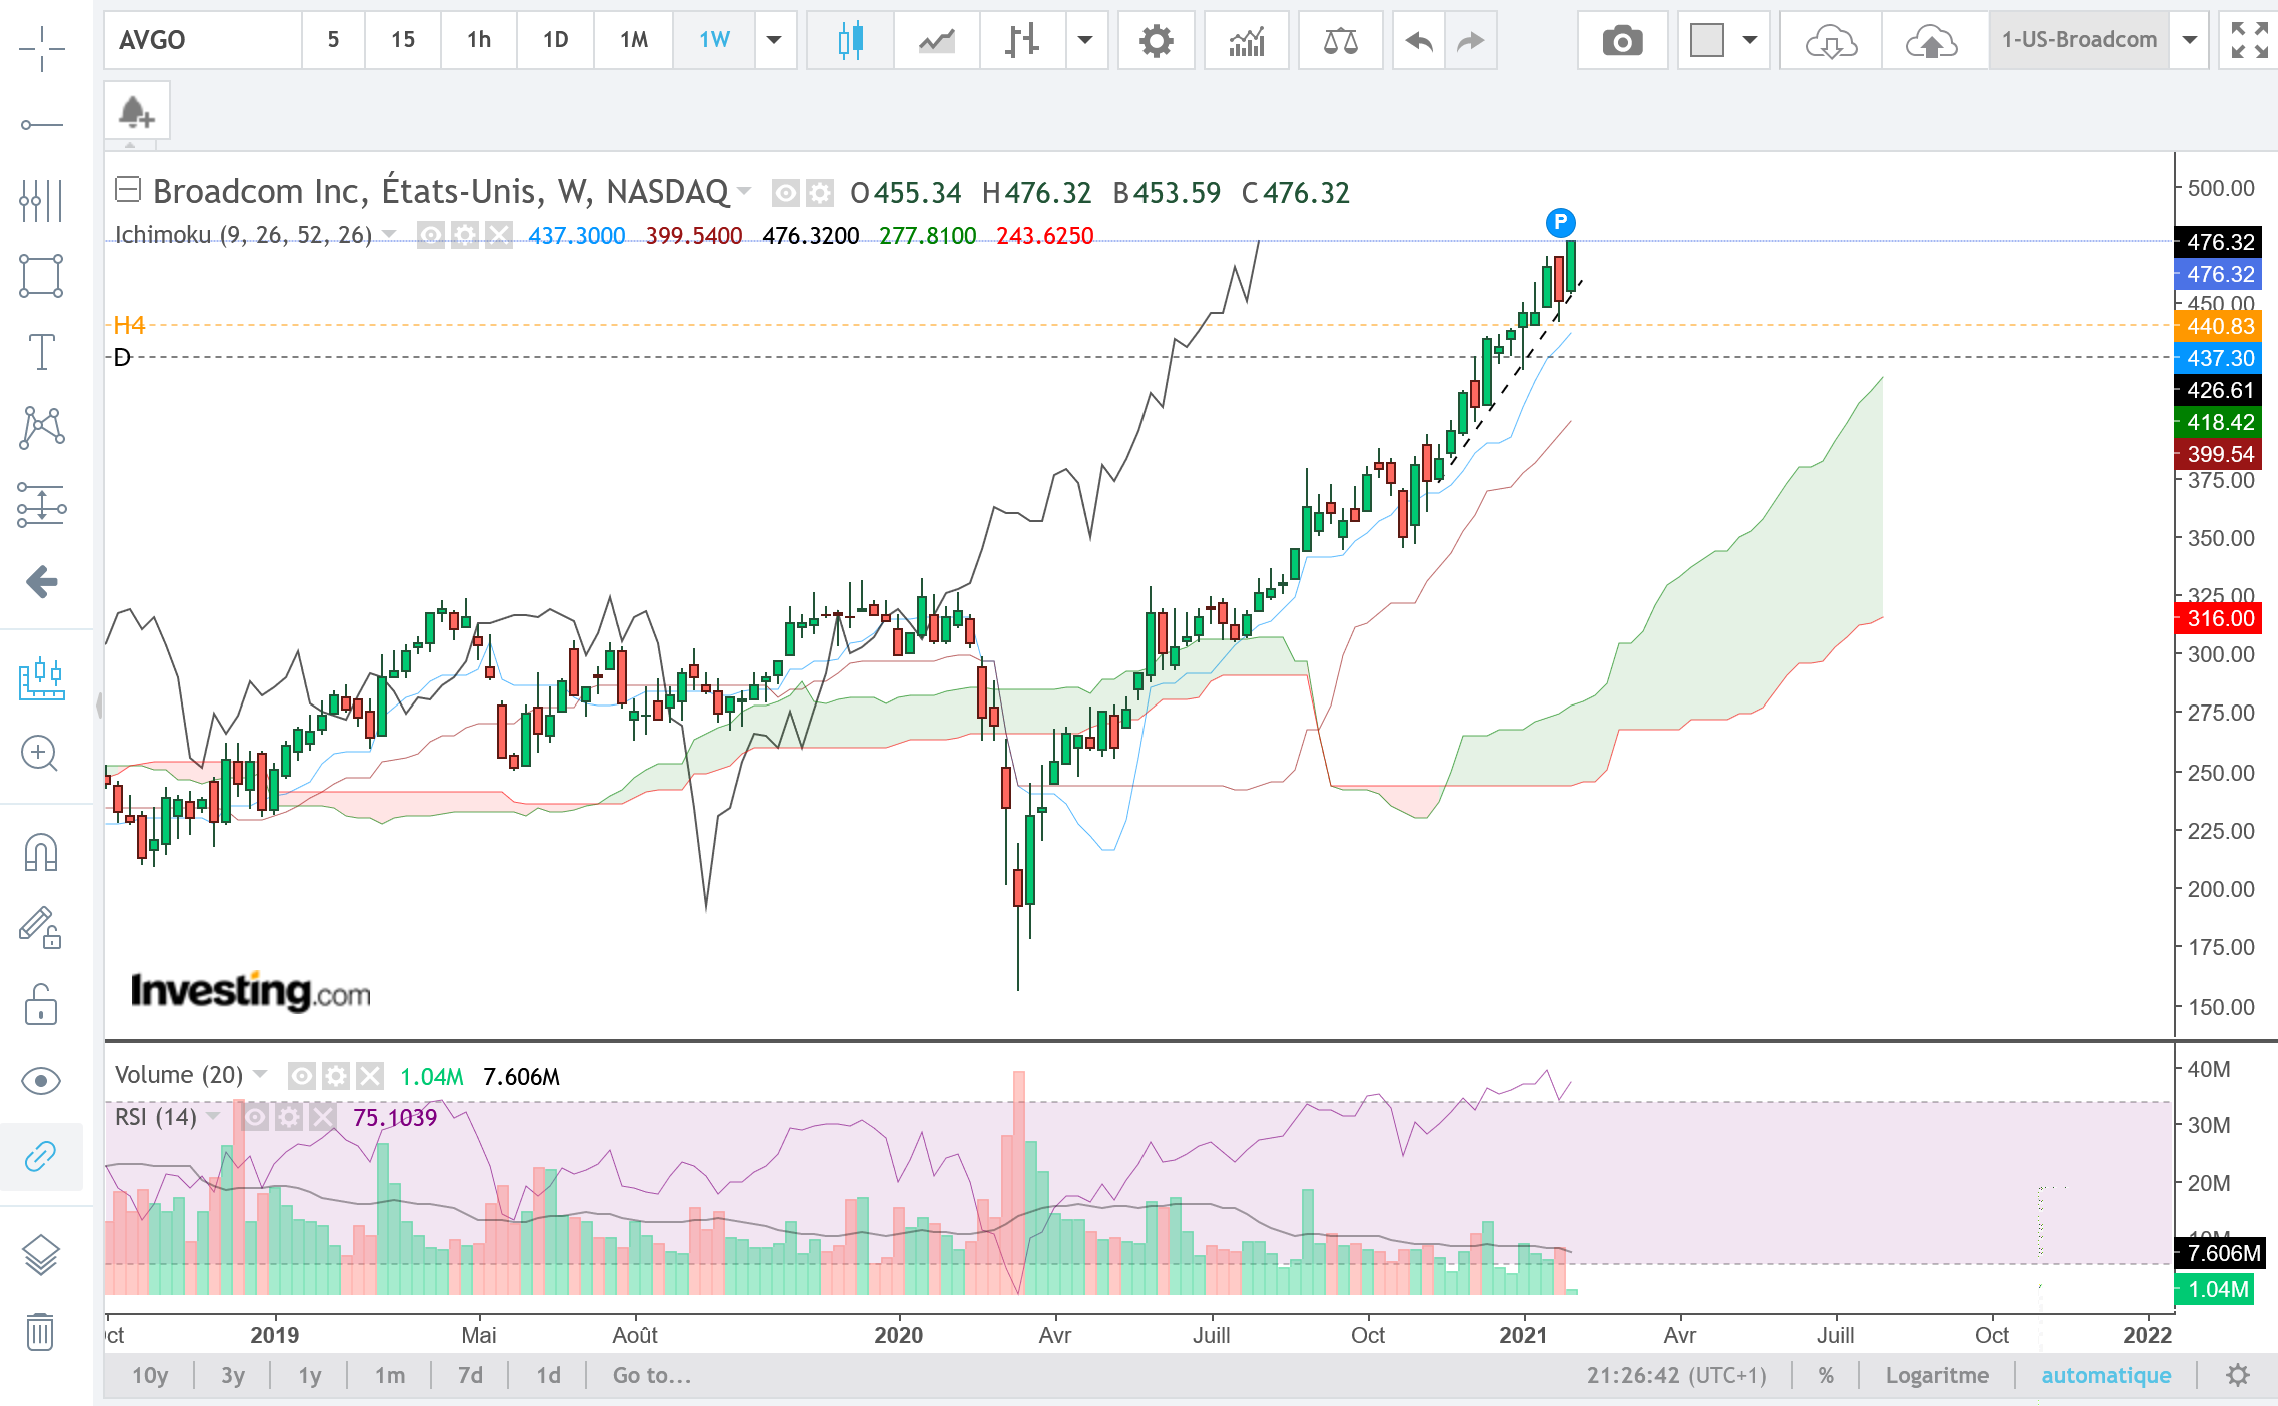
Task: Toggle Logaritme scale mode
Action: 1937,1375
